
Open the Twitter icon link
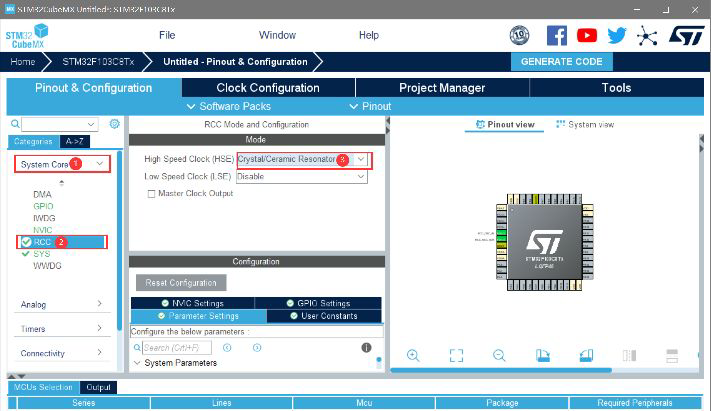coord(617,35)
